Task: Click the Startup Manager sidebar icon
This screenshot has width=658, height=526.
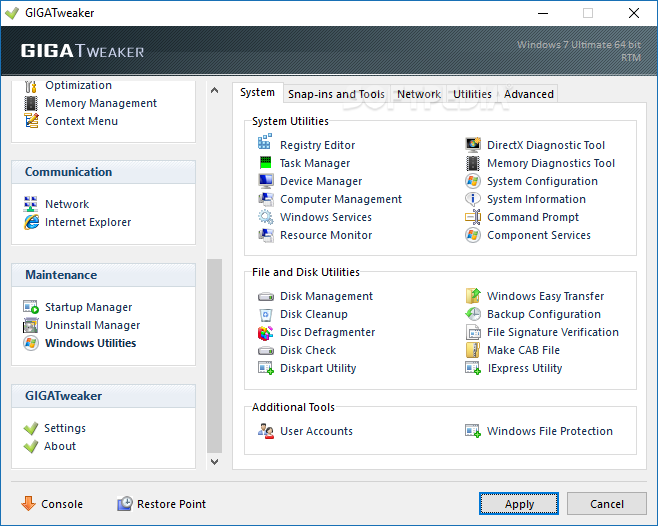Action: point(31,307)
